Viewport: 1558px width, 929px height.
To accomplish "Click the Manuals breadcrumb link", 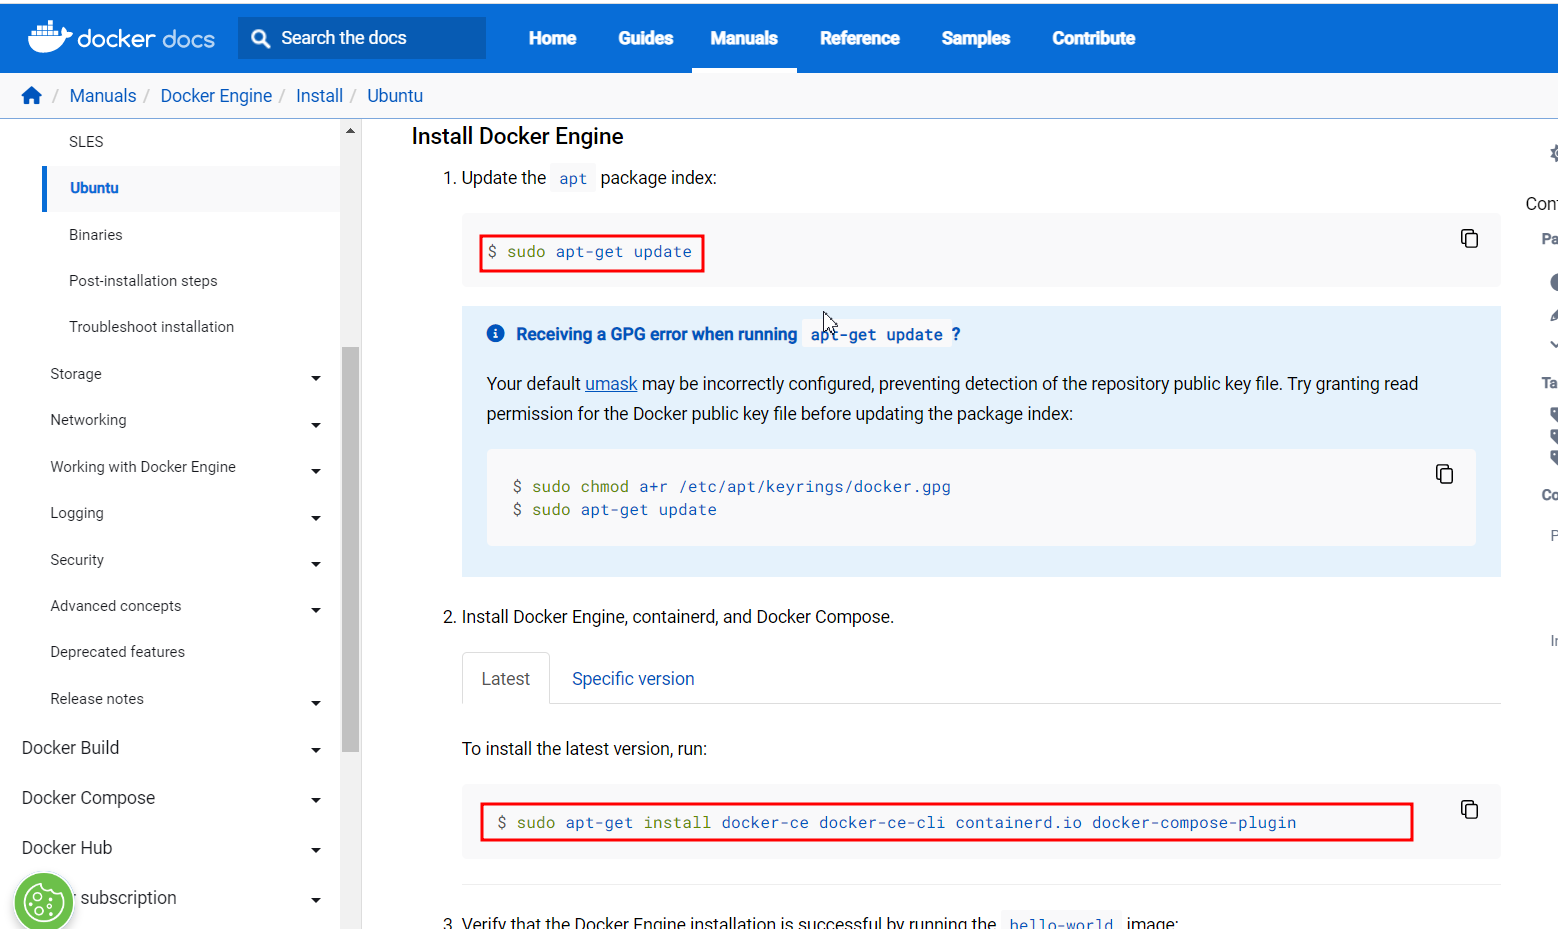I will coord(103,96).
